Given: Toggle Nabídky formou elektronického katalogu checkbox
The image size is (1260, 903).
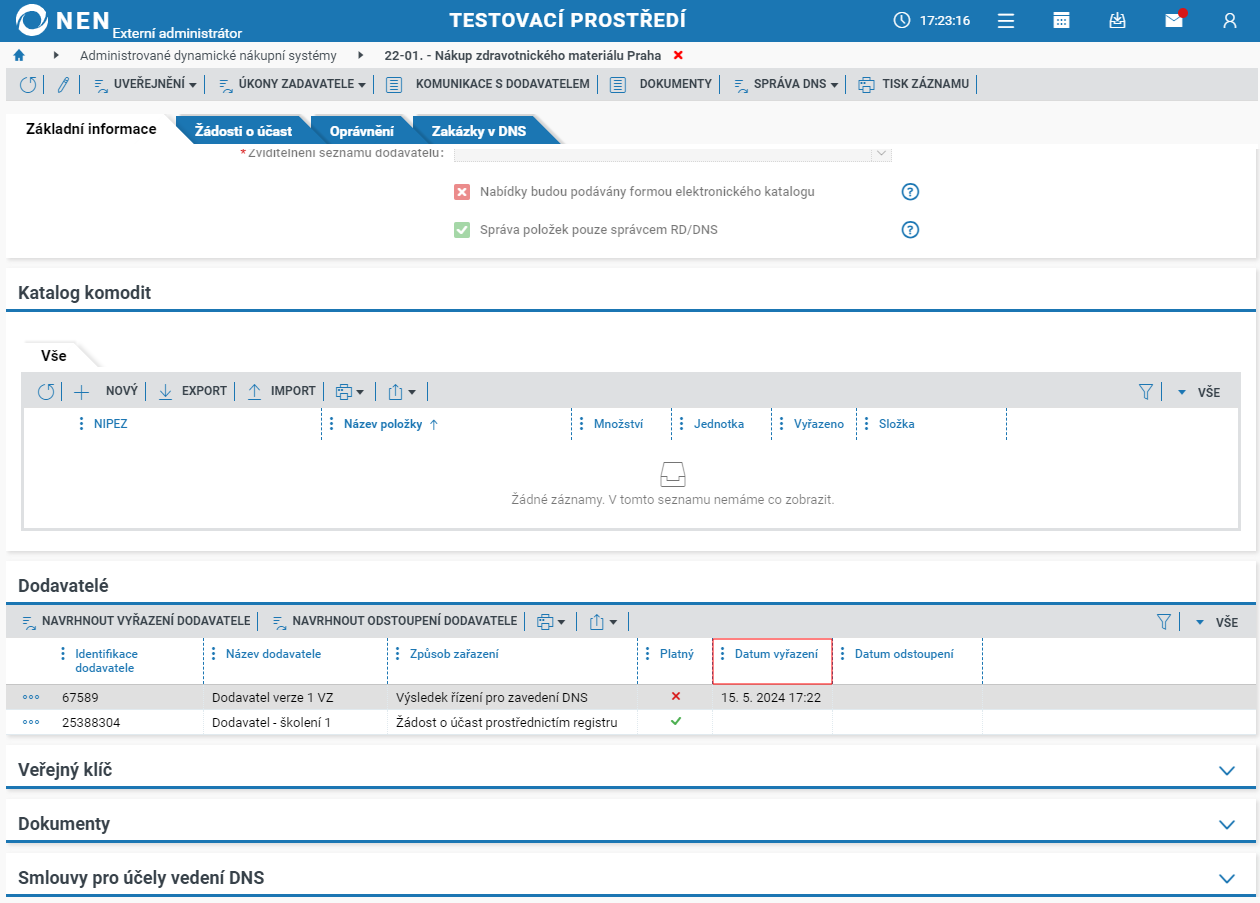Looking at the screenshot, I should point(462,192).
